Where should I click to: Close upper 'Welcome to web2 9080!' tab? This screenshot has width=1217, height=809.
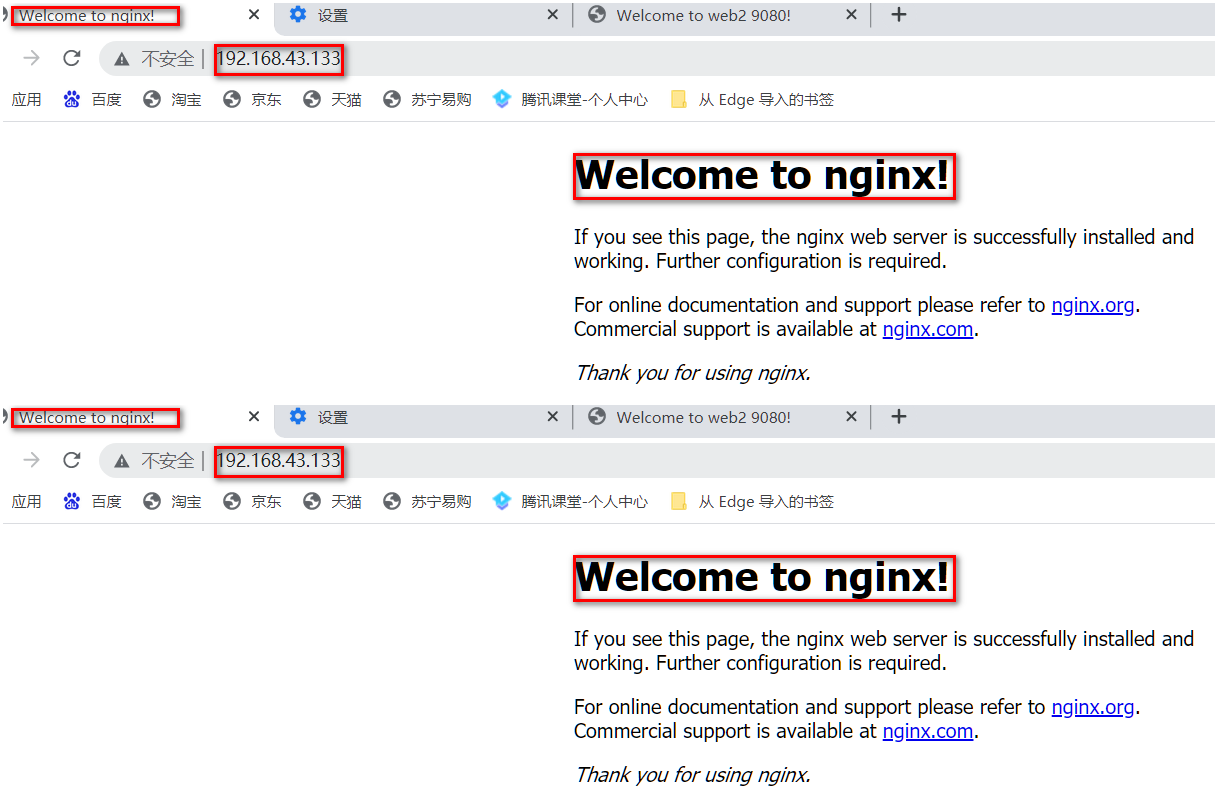click(x=852, y=15)
